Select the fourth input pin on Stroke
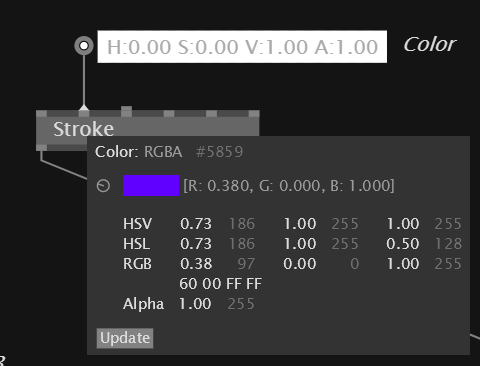 point(169,114)
